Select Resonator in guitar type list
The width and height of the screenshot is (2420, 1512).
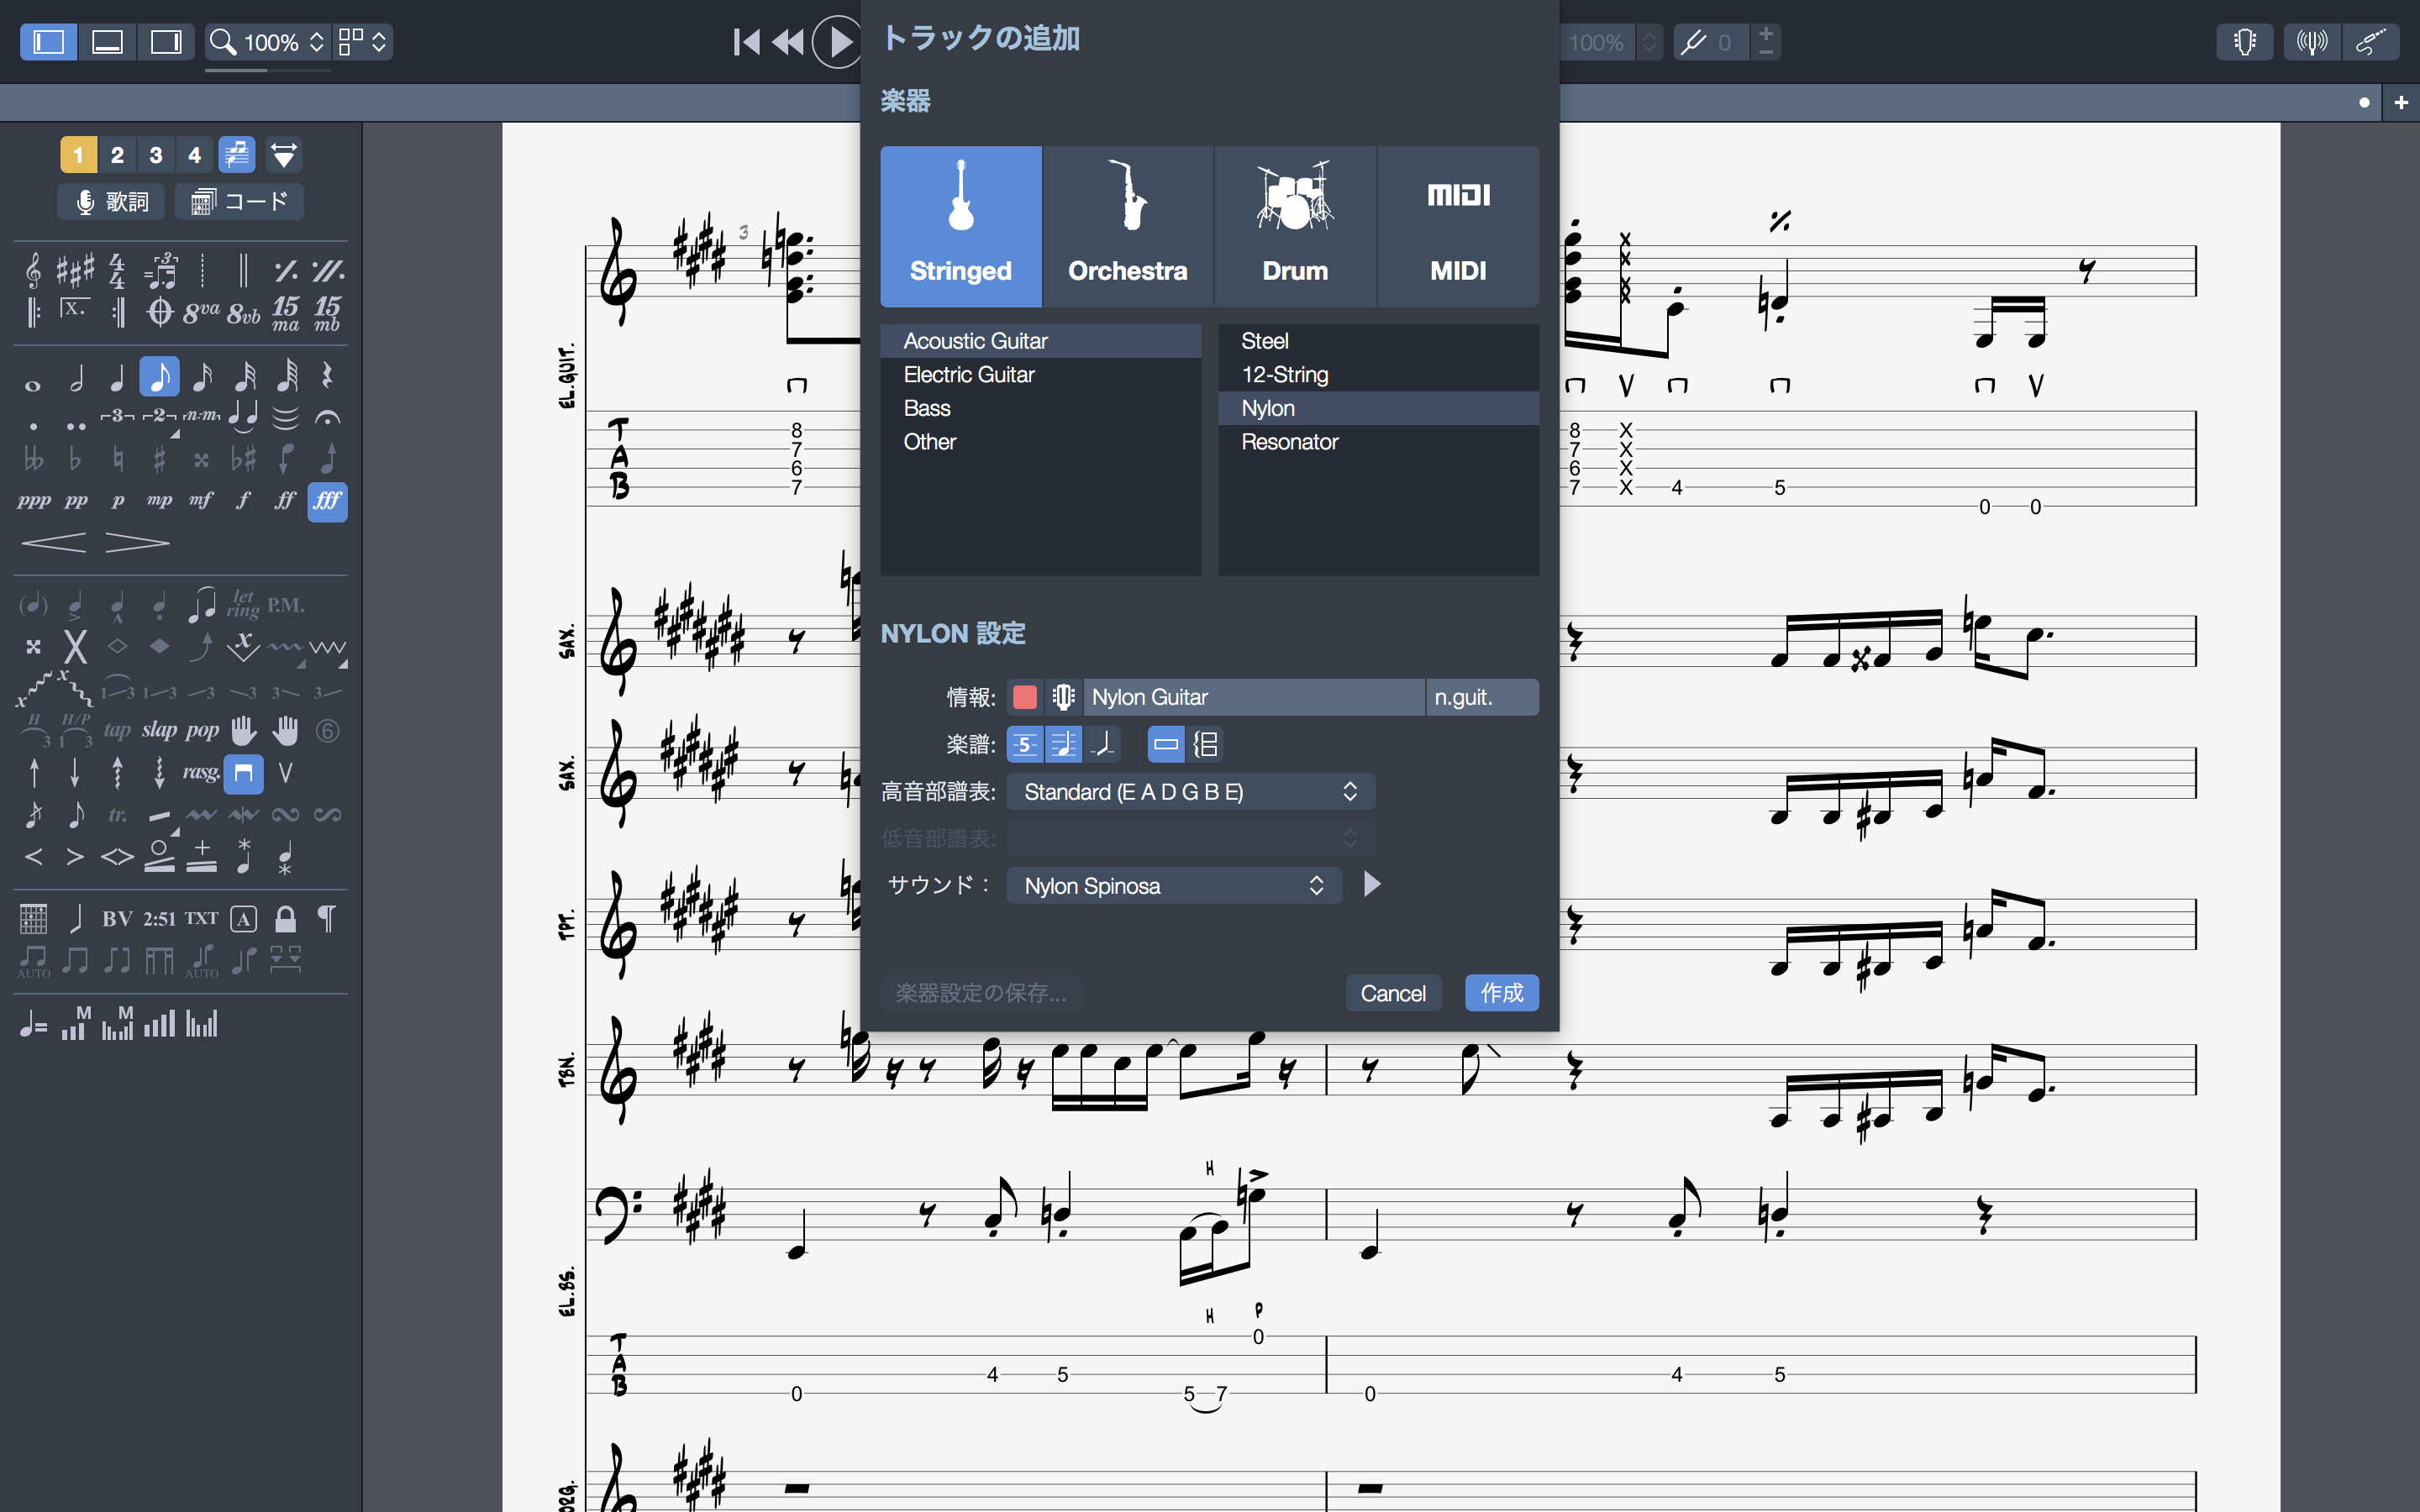click(x=1289, y=442)
